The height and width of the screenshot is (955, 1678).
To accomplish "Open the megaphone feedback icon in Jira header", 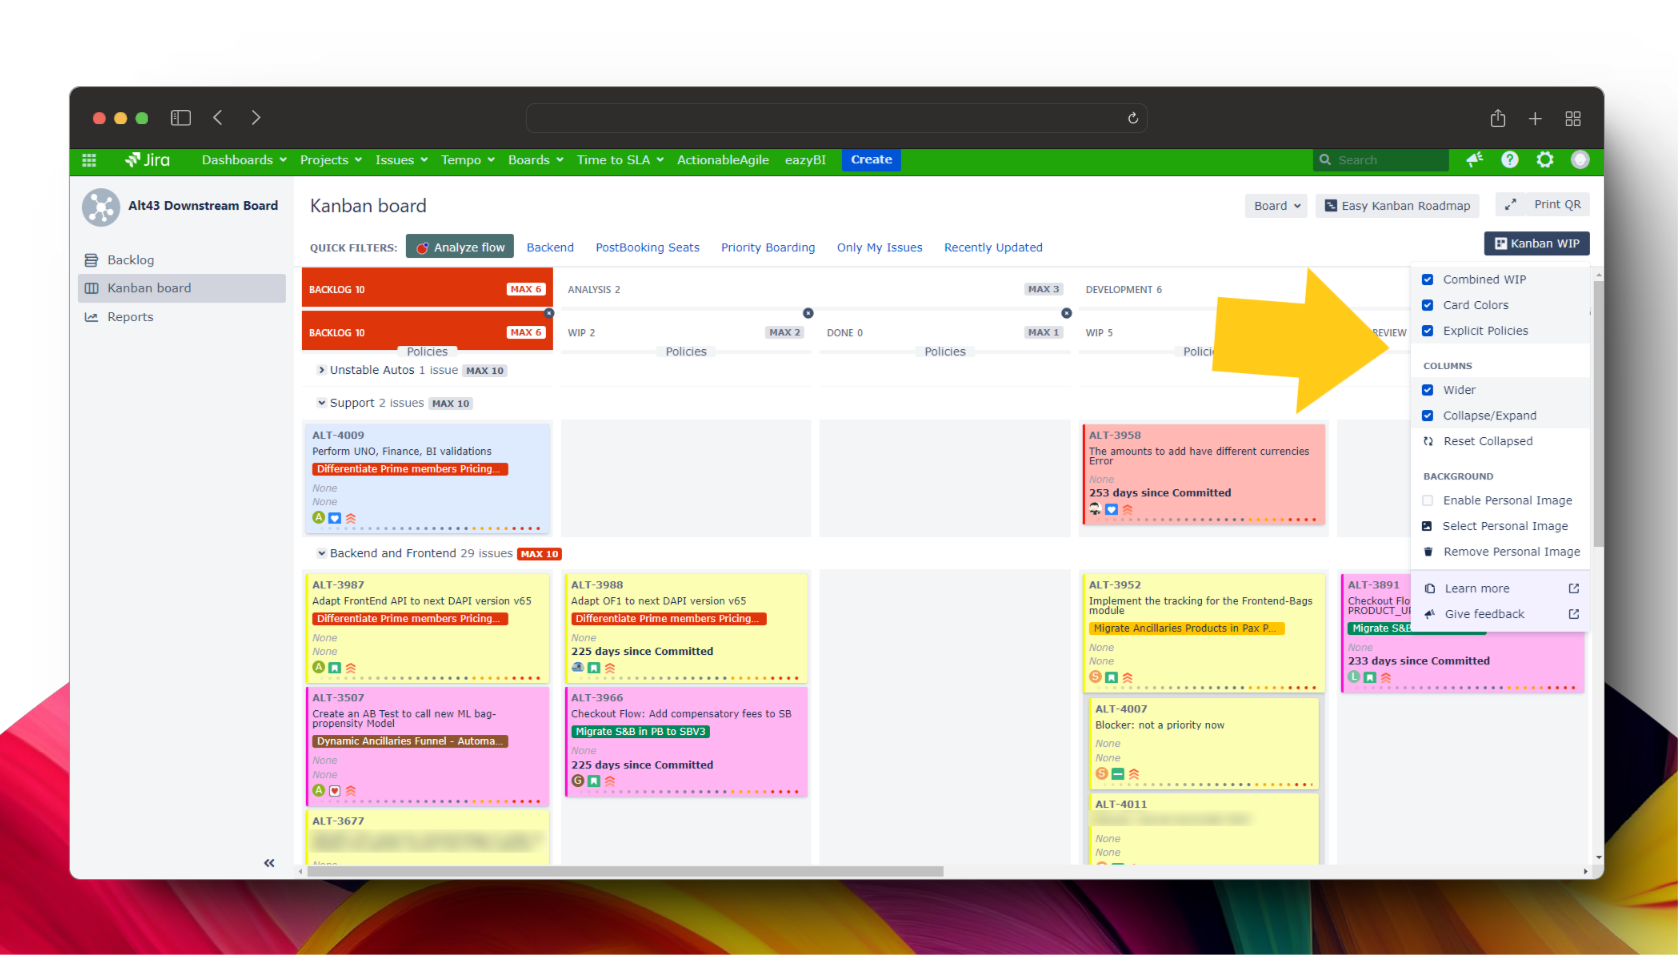I will coord(1474,160).
